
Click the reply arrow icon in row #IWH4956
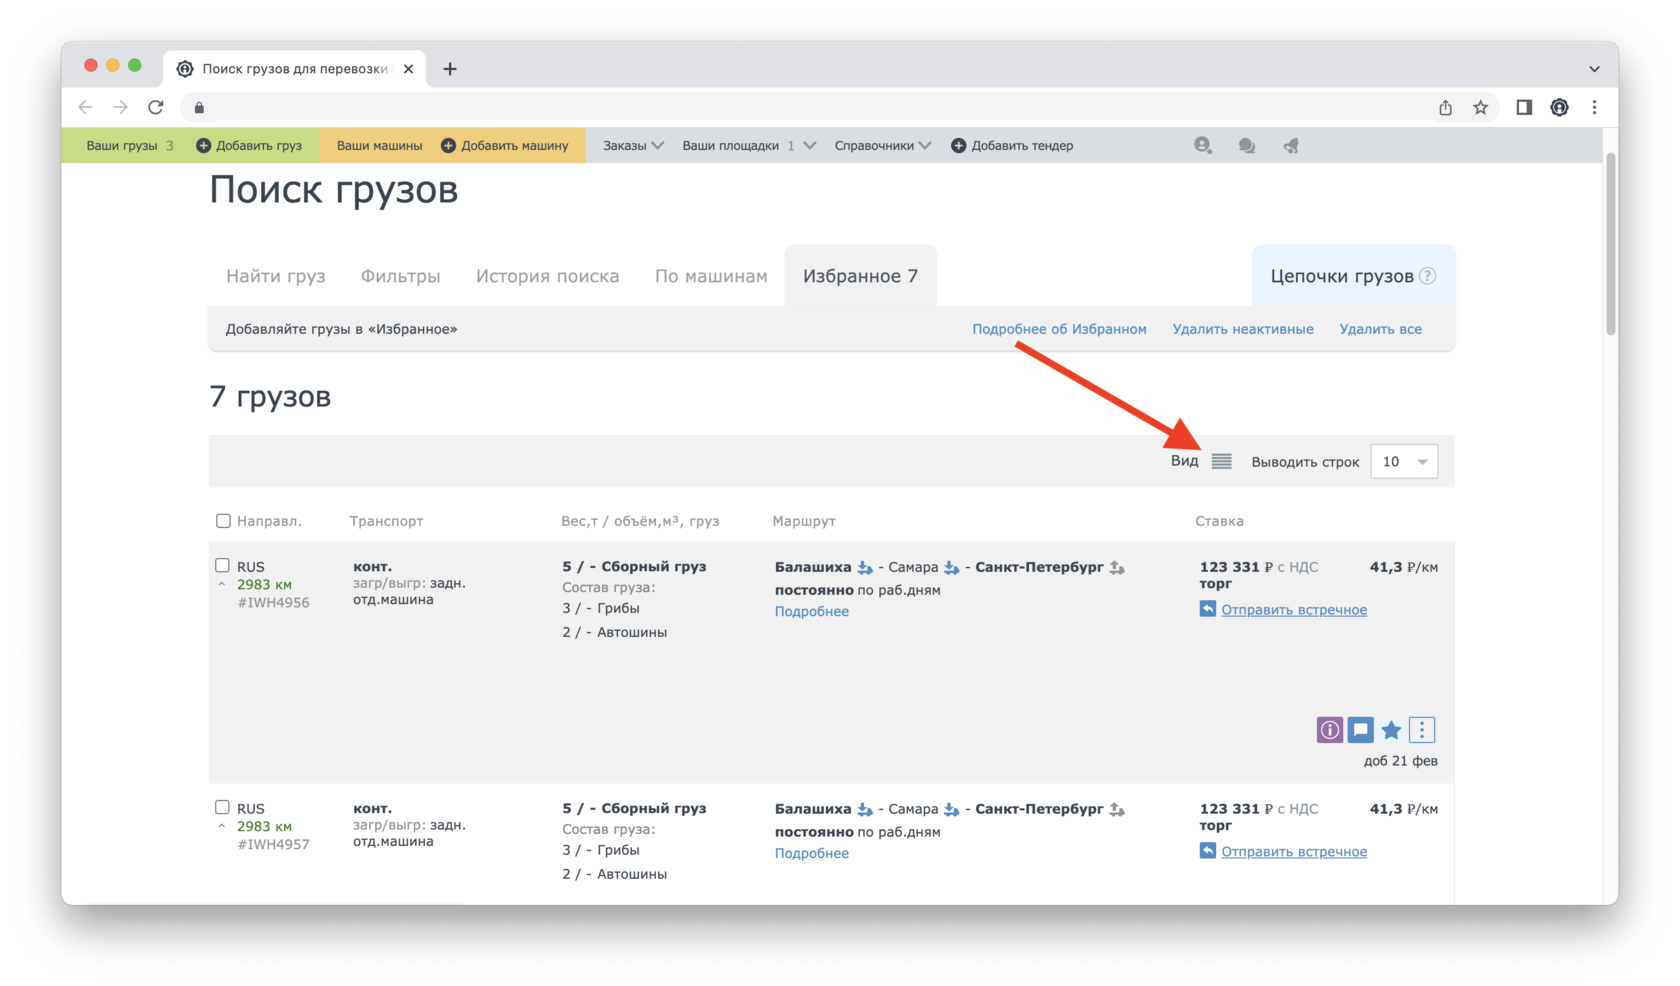1208,609
